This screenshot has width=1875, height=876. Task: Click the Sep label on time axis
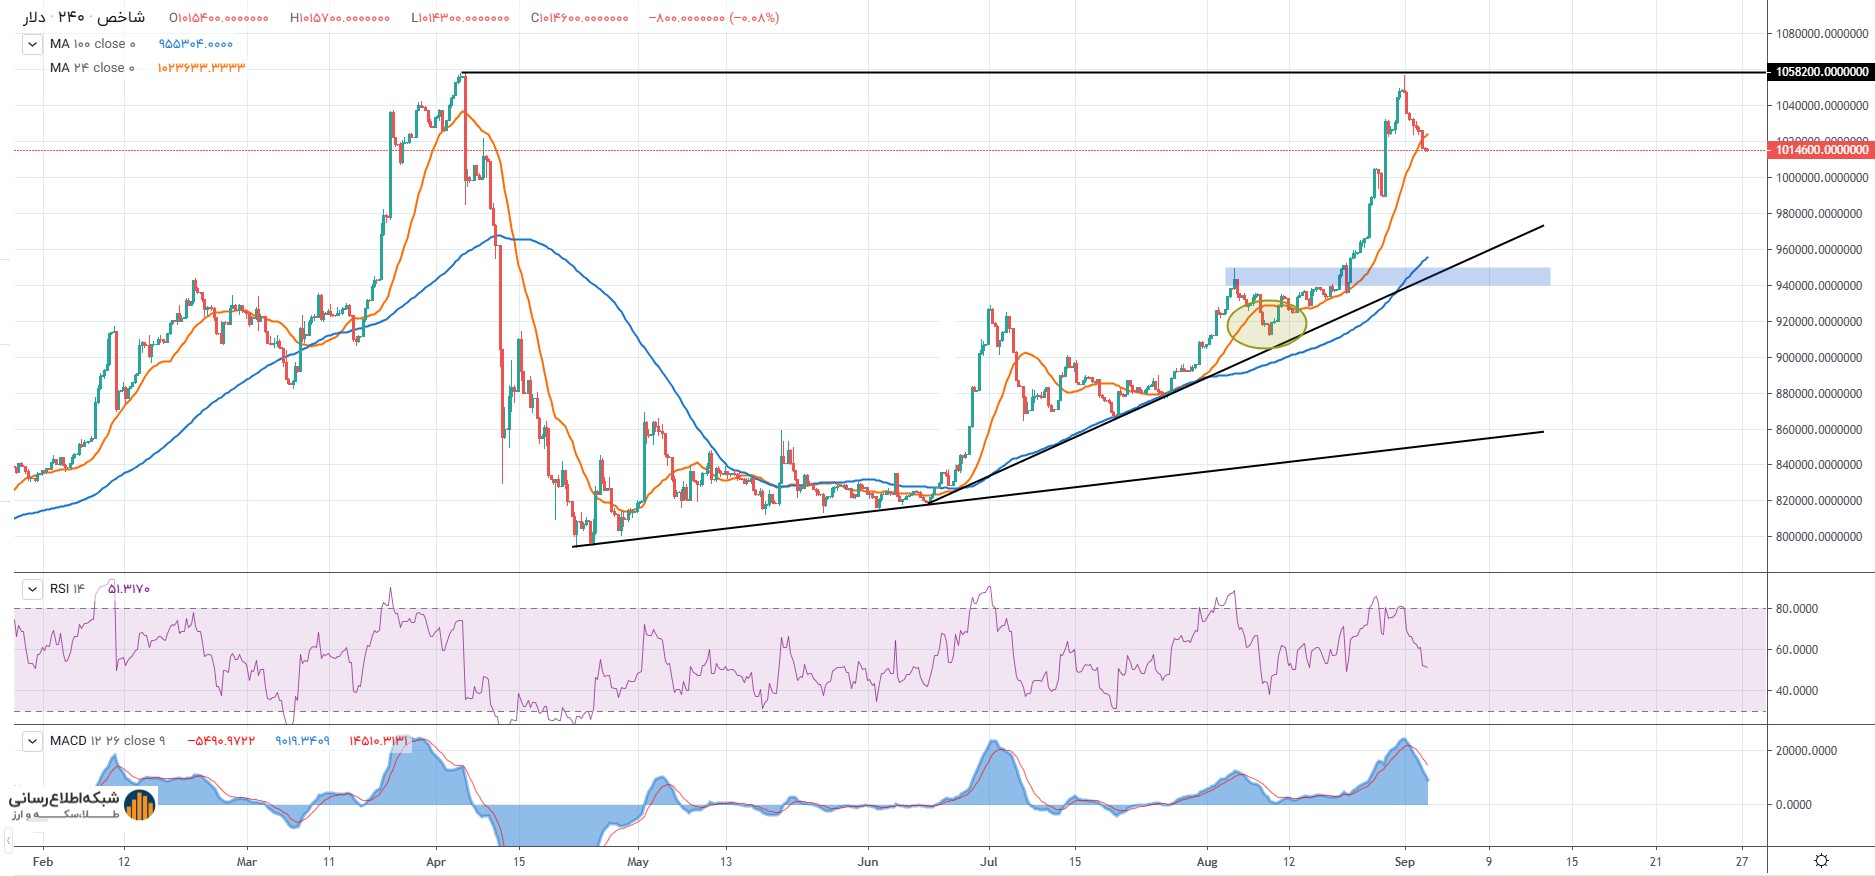pos(1404,861)
